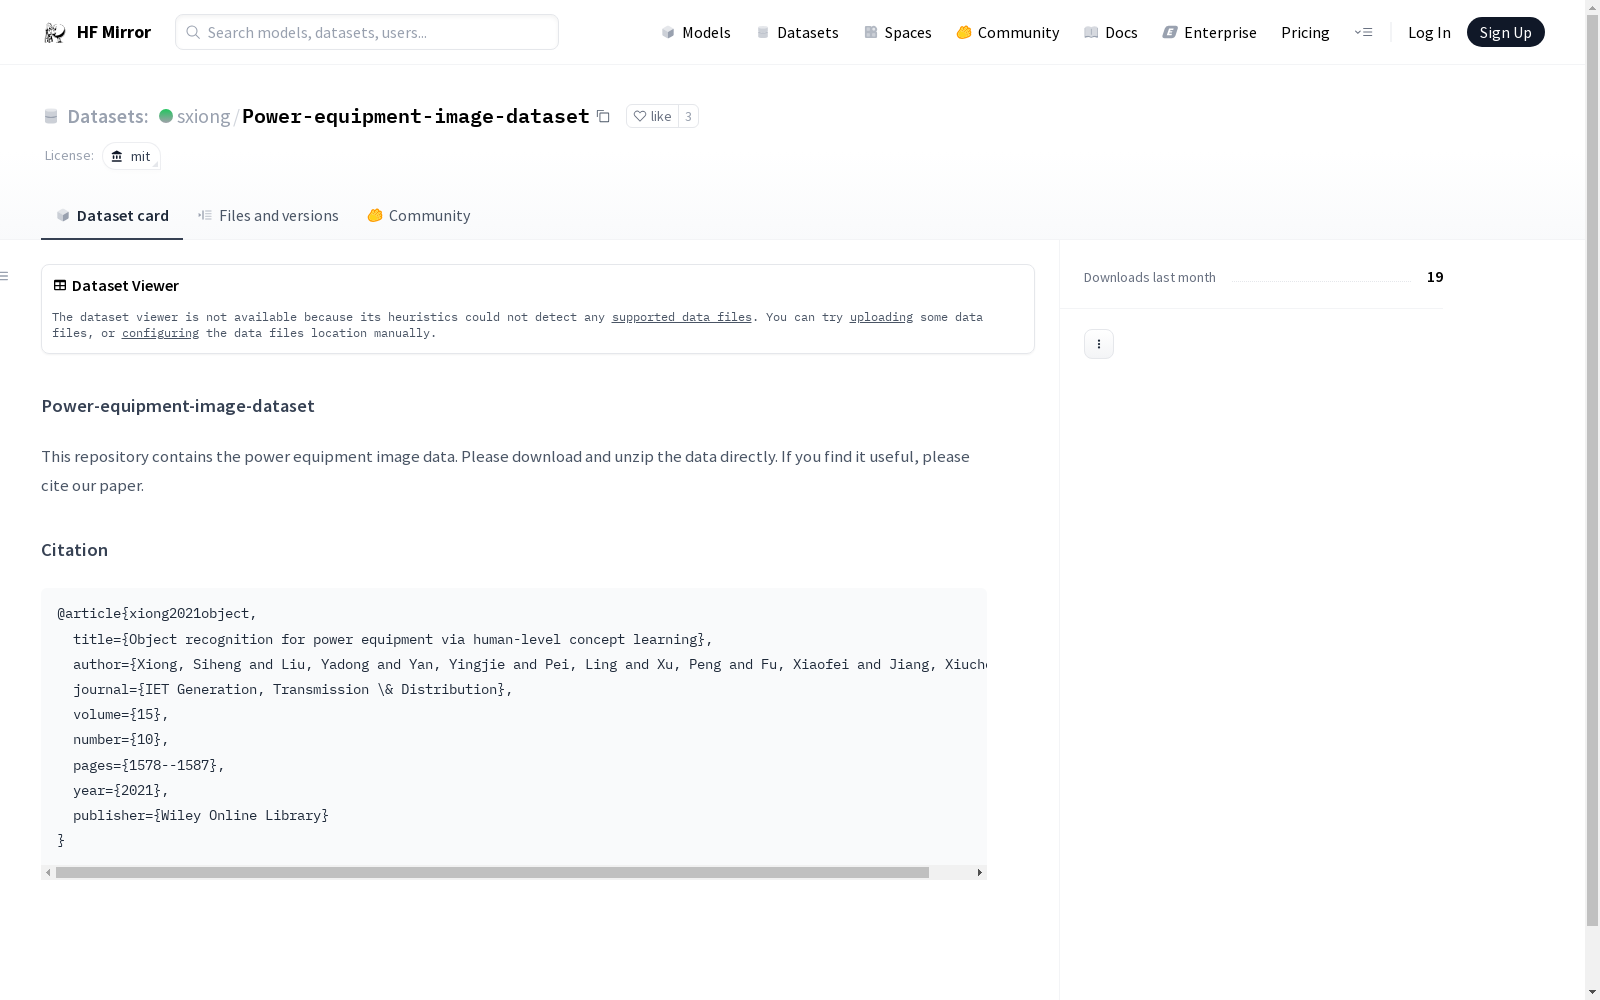Click the Dataset Viewer heading
This screenshot has width=1600, height=1000.
click(x=125, y=285)
